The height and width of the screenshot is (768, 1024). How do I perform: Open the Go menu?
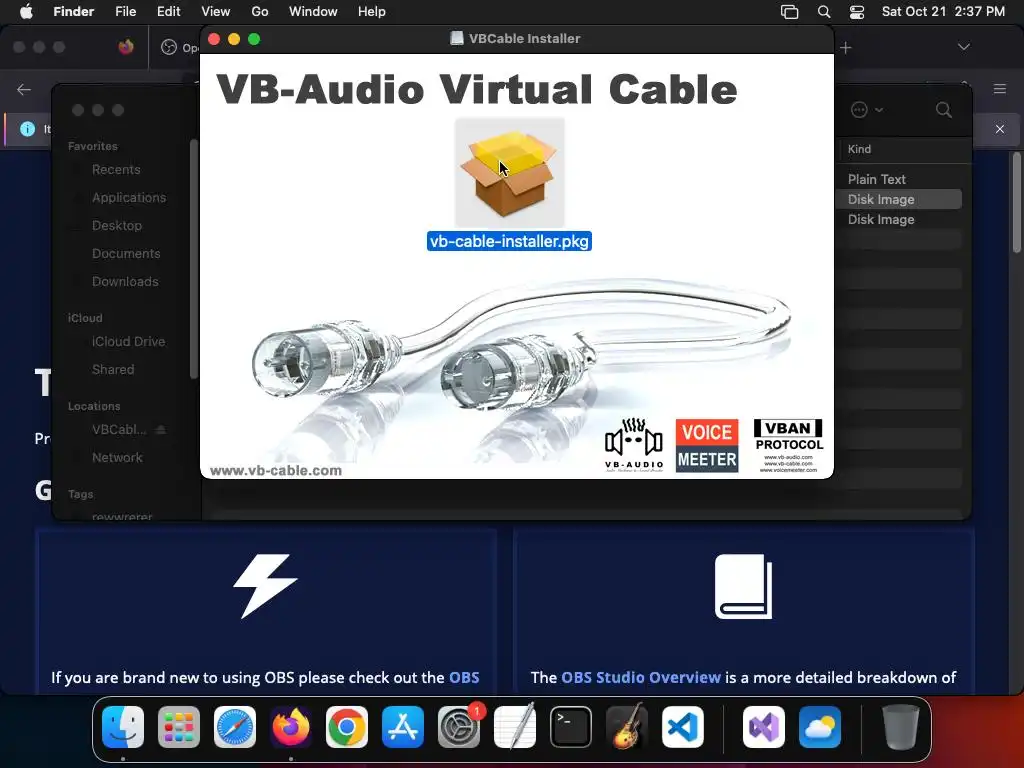[260, 11]
